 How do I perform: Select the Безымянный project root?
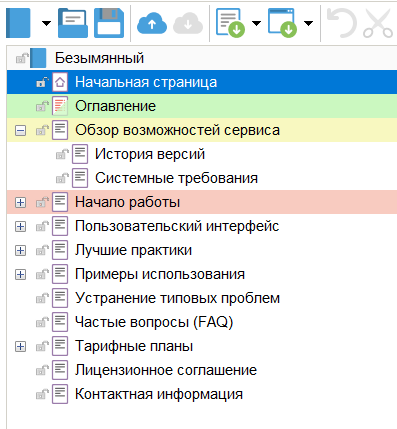(x=99, y=58)
